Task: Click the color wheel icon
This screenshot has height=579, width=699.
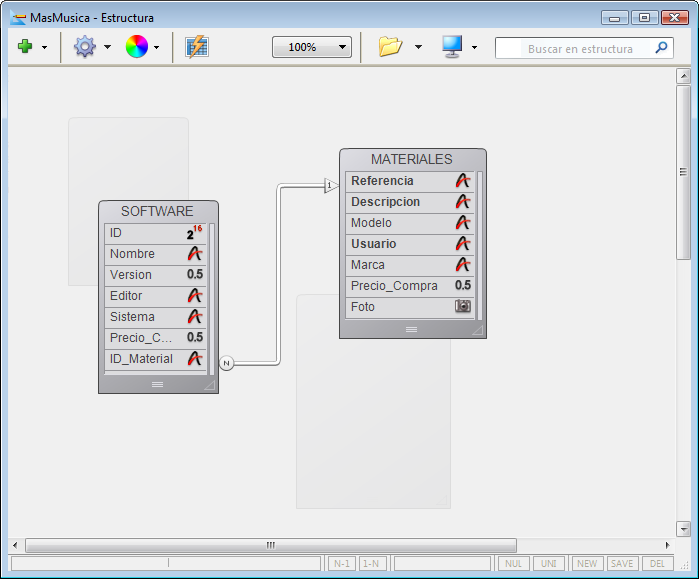Action: click(x=136, y=47)
